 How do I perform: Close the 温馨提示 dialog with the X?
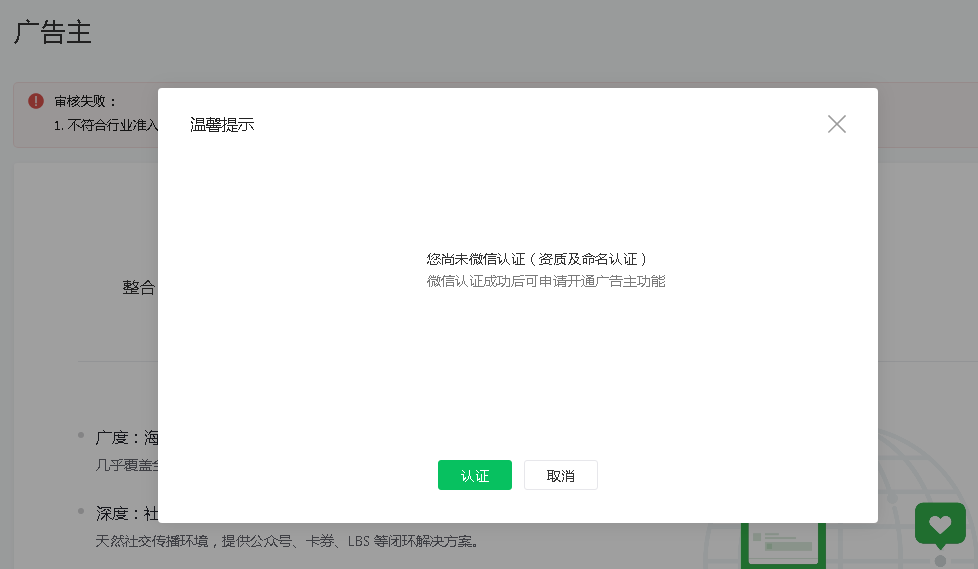836,124
